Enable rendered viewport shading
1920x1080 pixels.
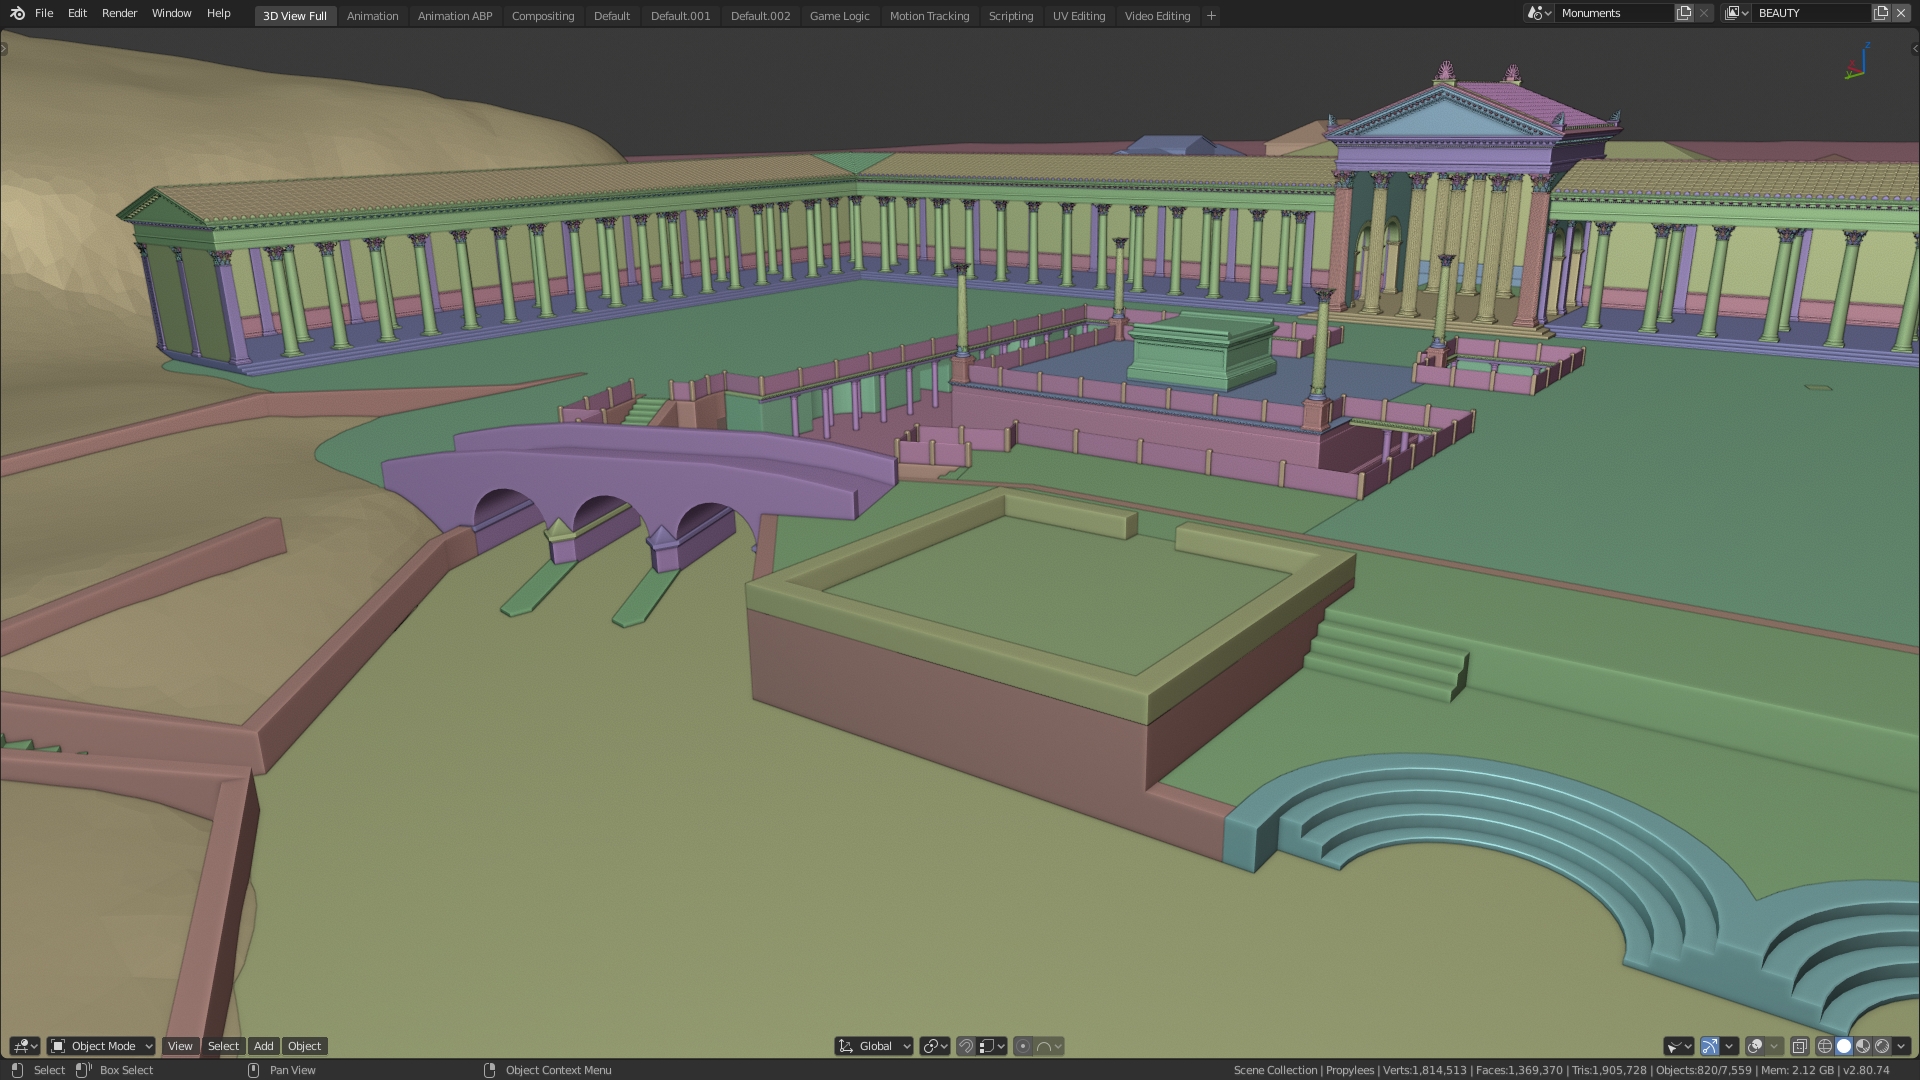coord(1882,1046)
